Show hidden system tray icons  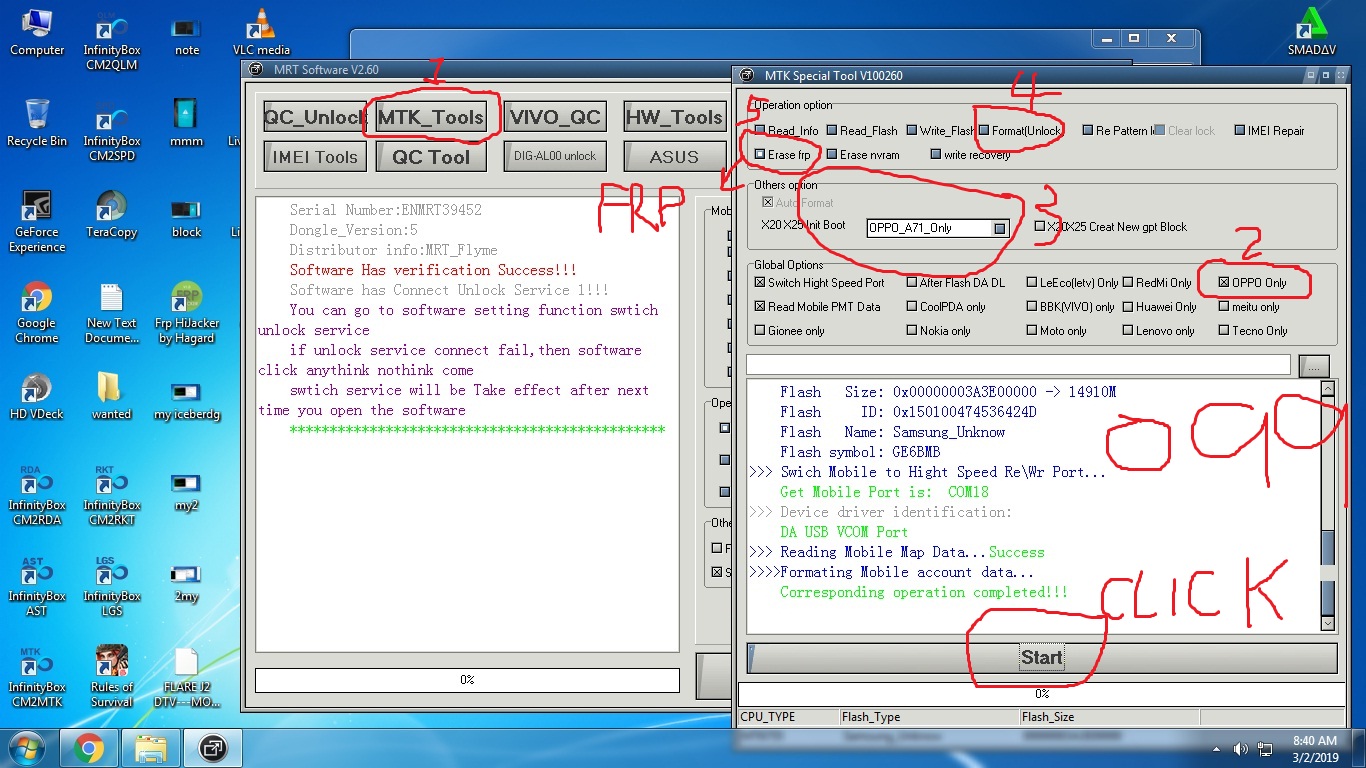point(1217,748)
